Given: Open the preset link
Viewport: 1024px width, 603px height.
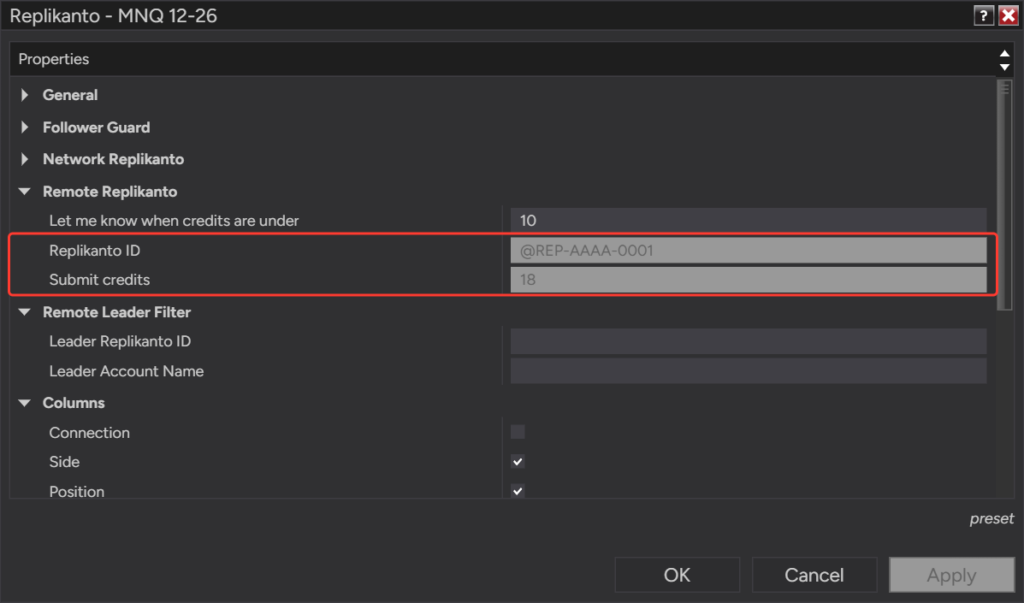Looking at the screenshot, I should pos(991,519).
